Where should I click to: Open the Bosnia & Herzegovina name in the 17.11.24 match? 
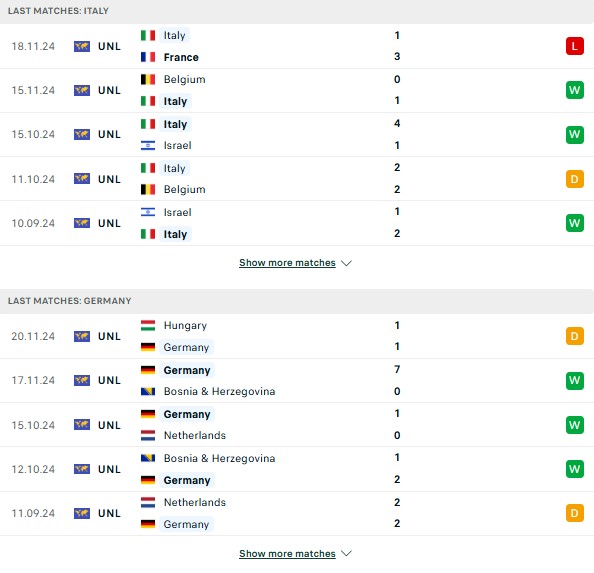[219, 391]
